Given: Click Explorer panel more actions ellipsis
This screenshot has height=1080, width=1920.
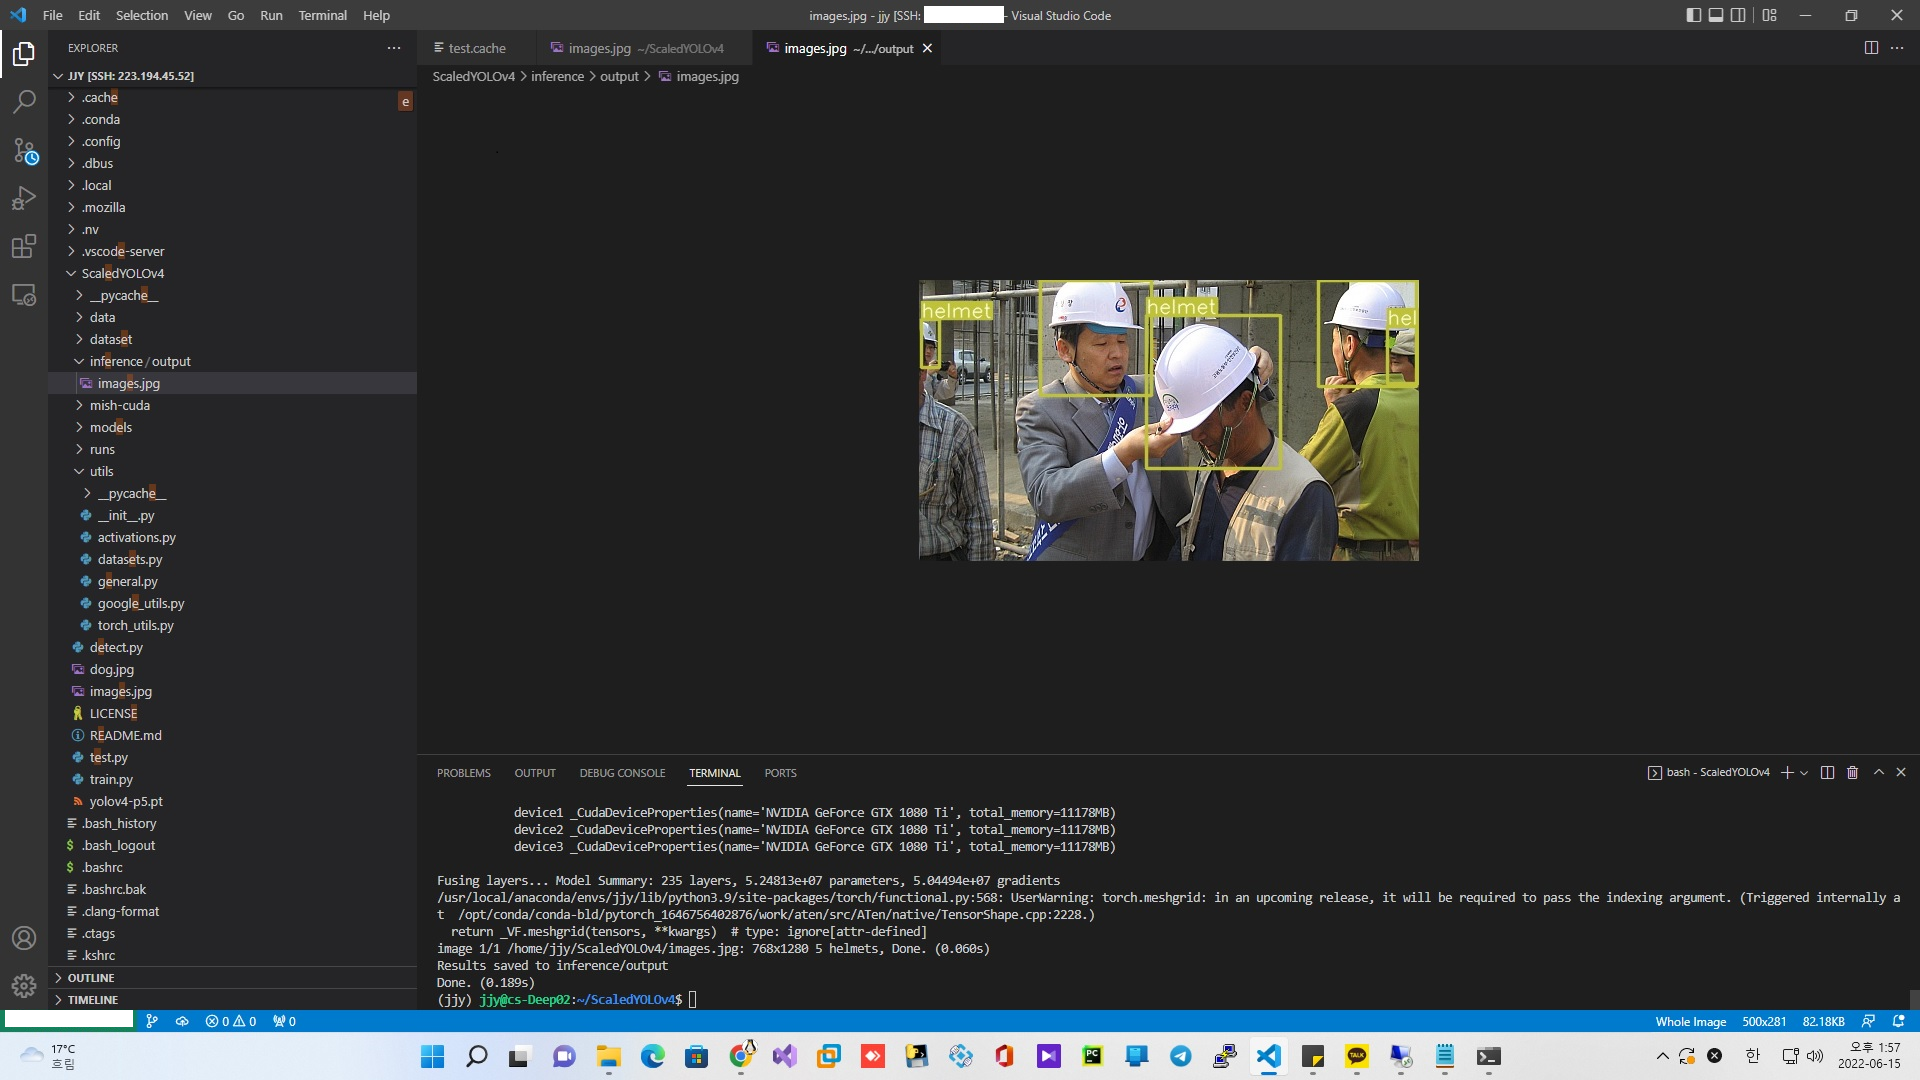Looking at the screenshot, I should pyautogui.click(x=394, y=48).
